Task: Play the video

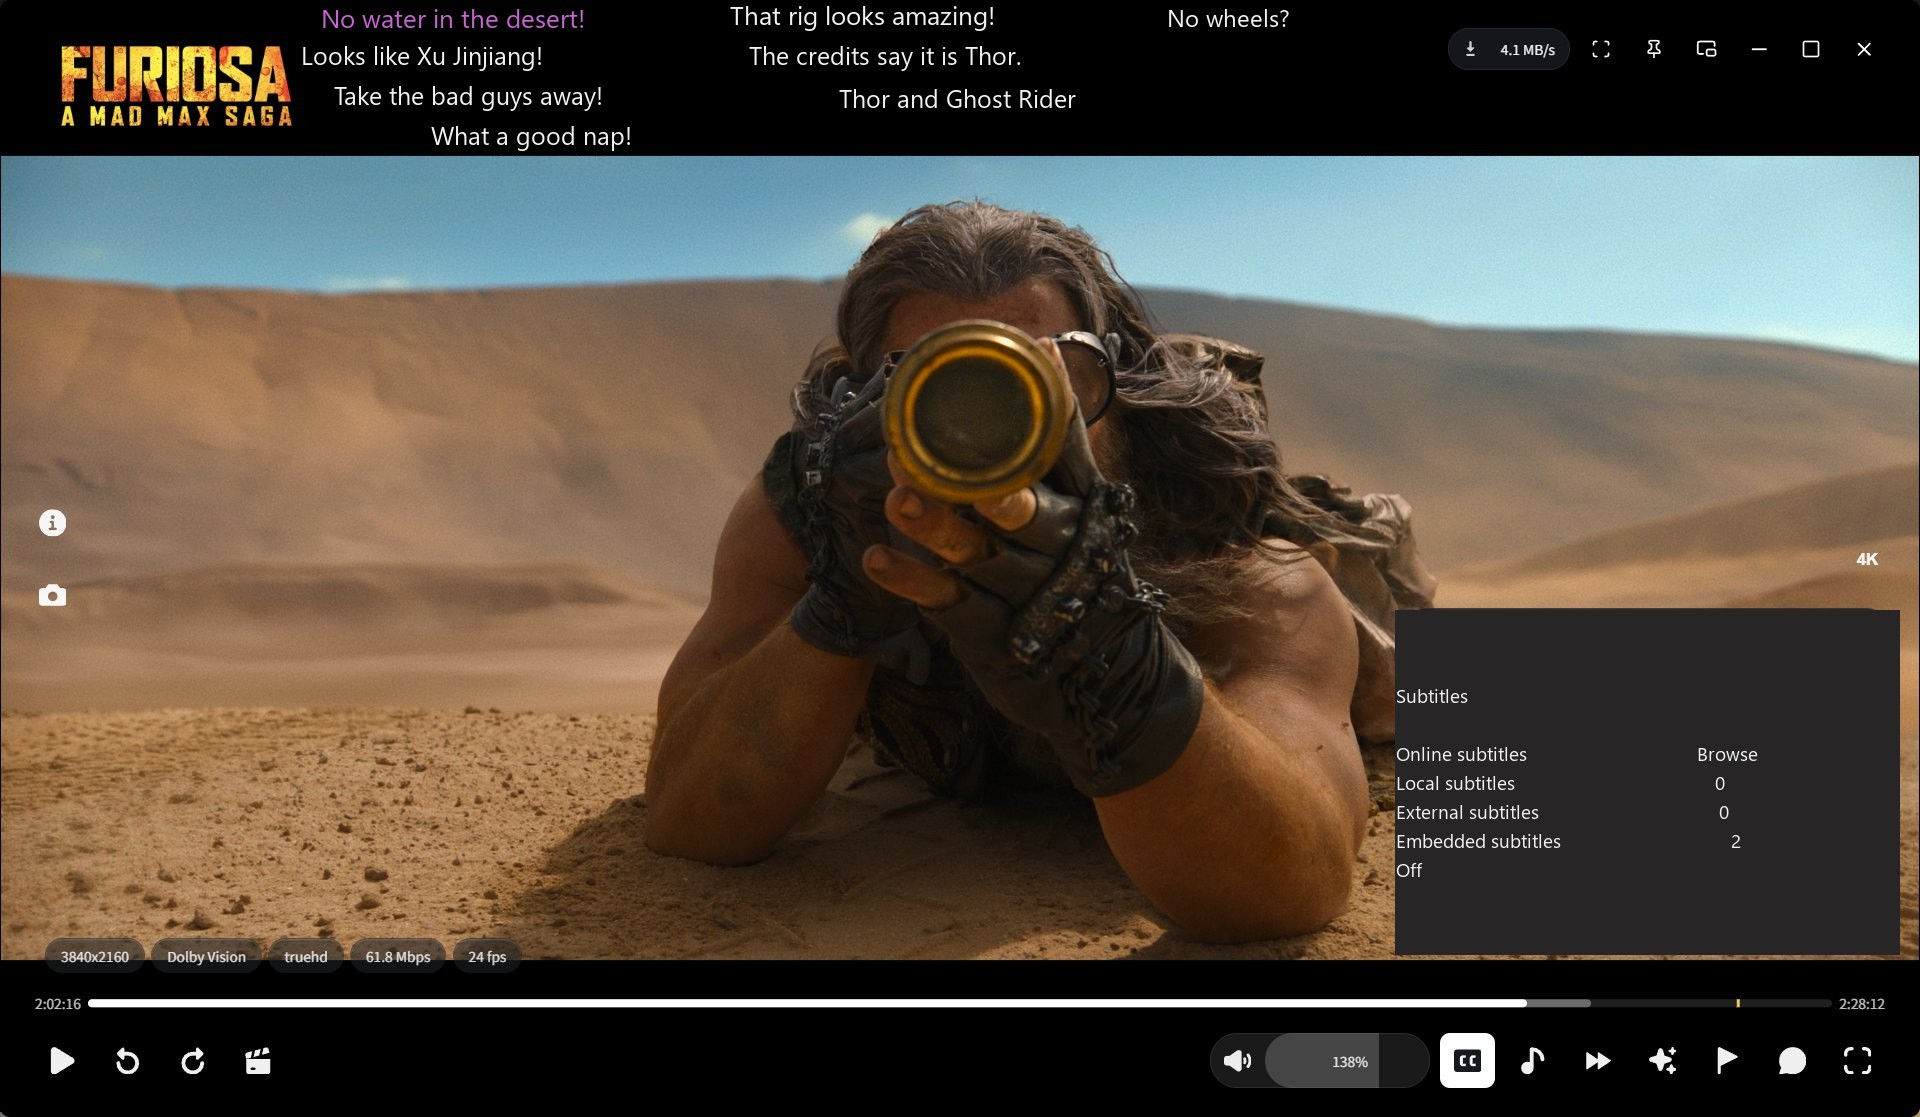Action: point(62,1061)
